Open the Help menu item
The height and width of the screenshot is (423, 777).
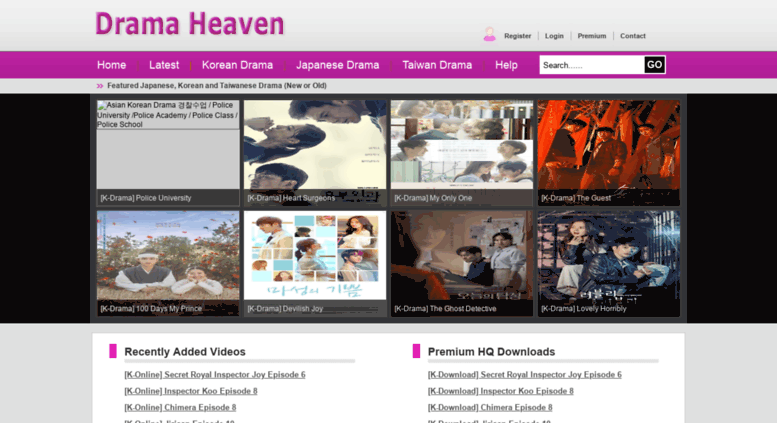tap(506, 65)
